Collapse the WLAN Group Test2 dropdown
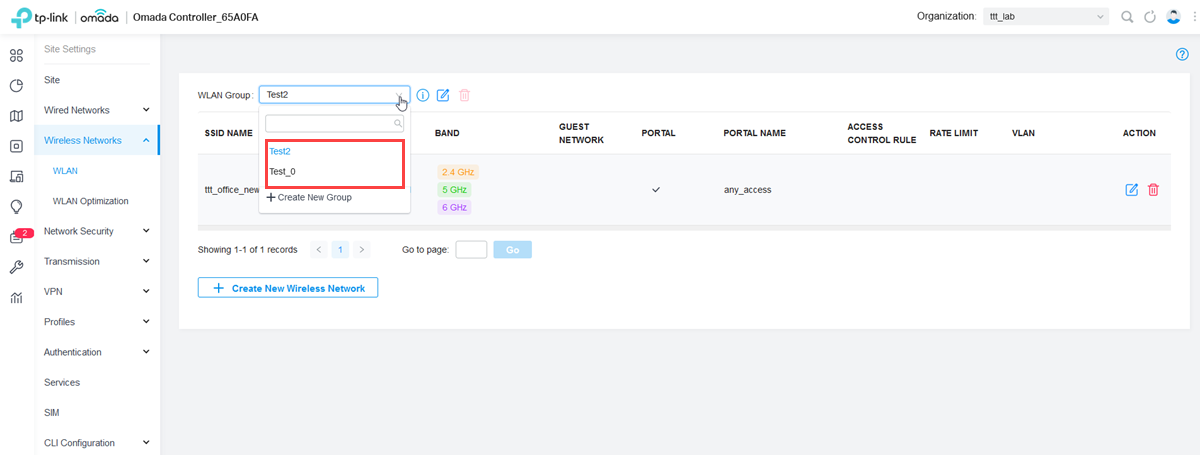Screen dimensions: 1200x455 point(334,95)
